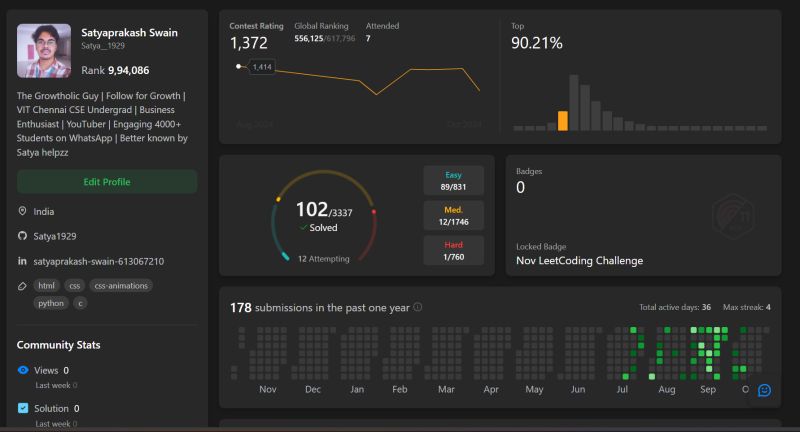Click the 102/3337 solved progress ring

click(x=324, y=216)
